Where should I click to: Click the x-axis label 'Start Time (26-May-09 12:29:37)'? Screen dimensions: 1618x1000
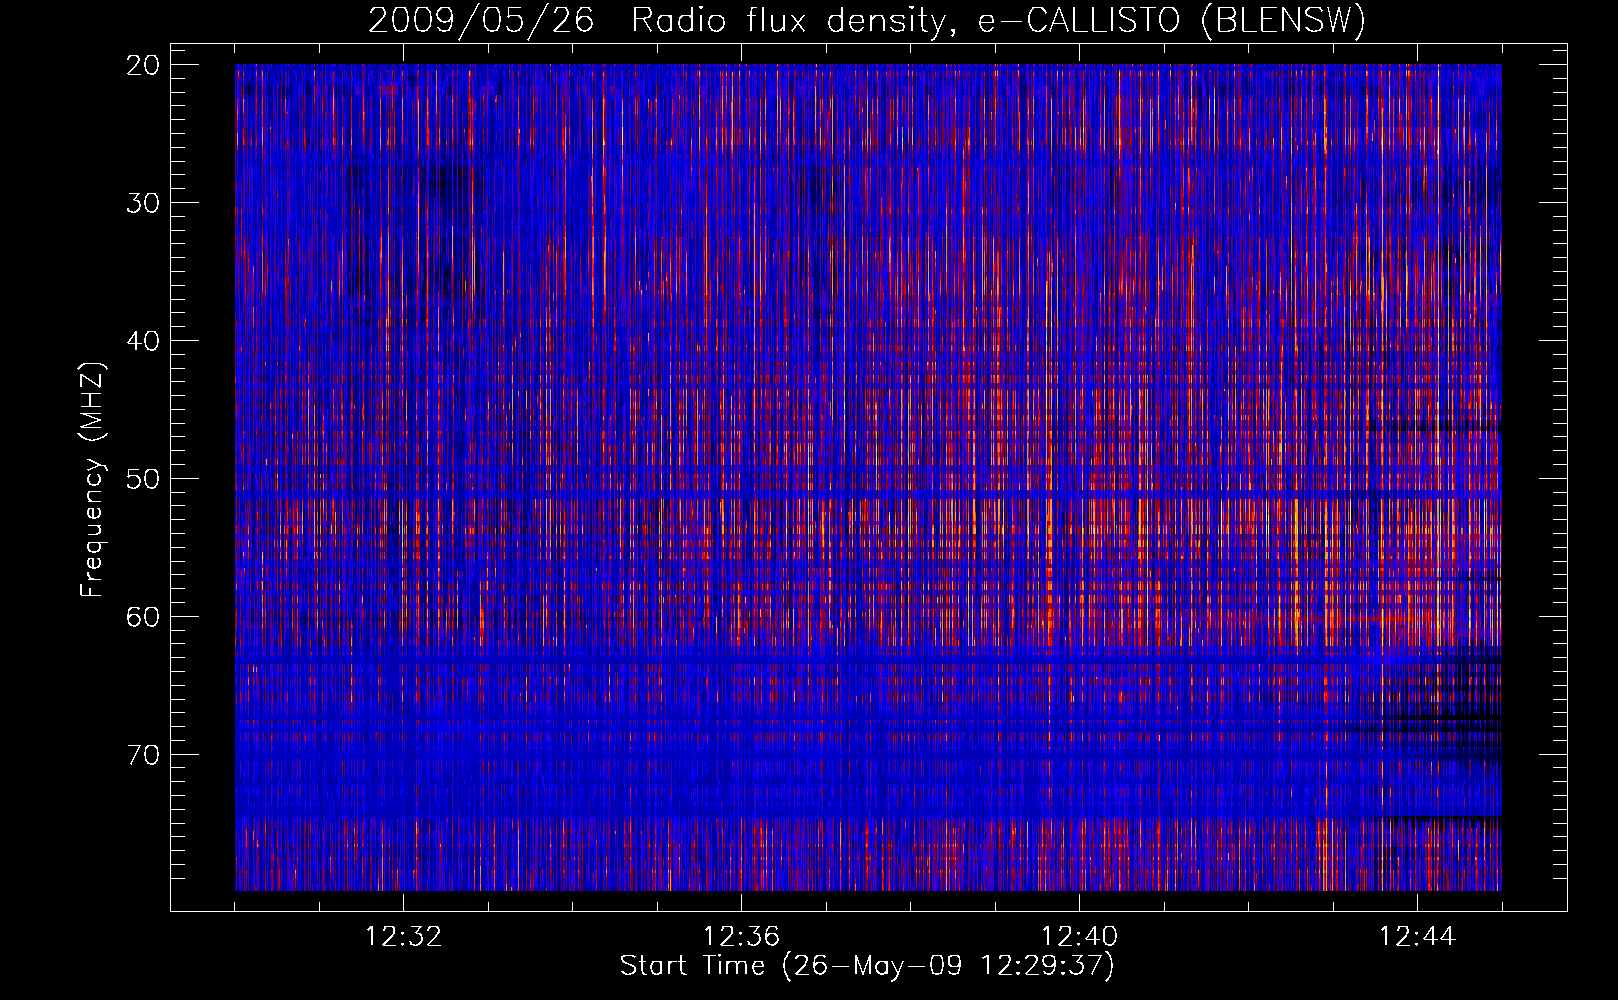click(x=867, y=966)
